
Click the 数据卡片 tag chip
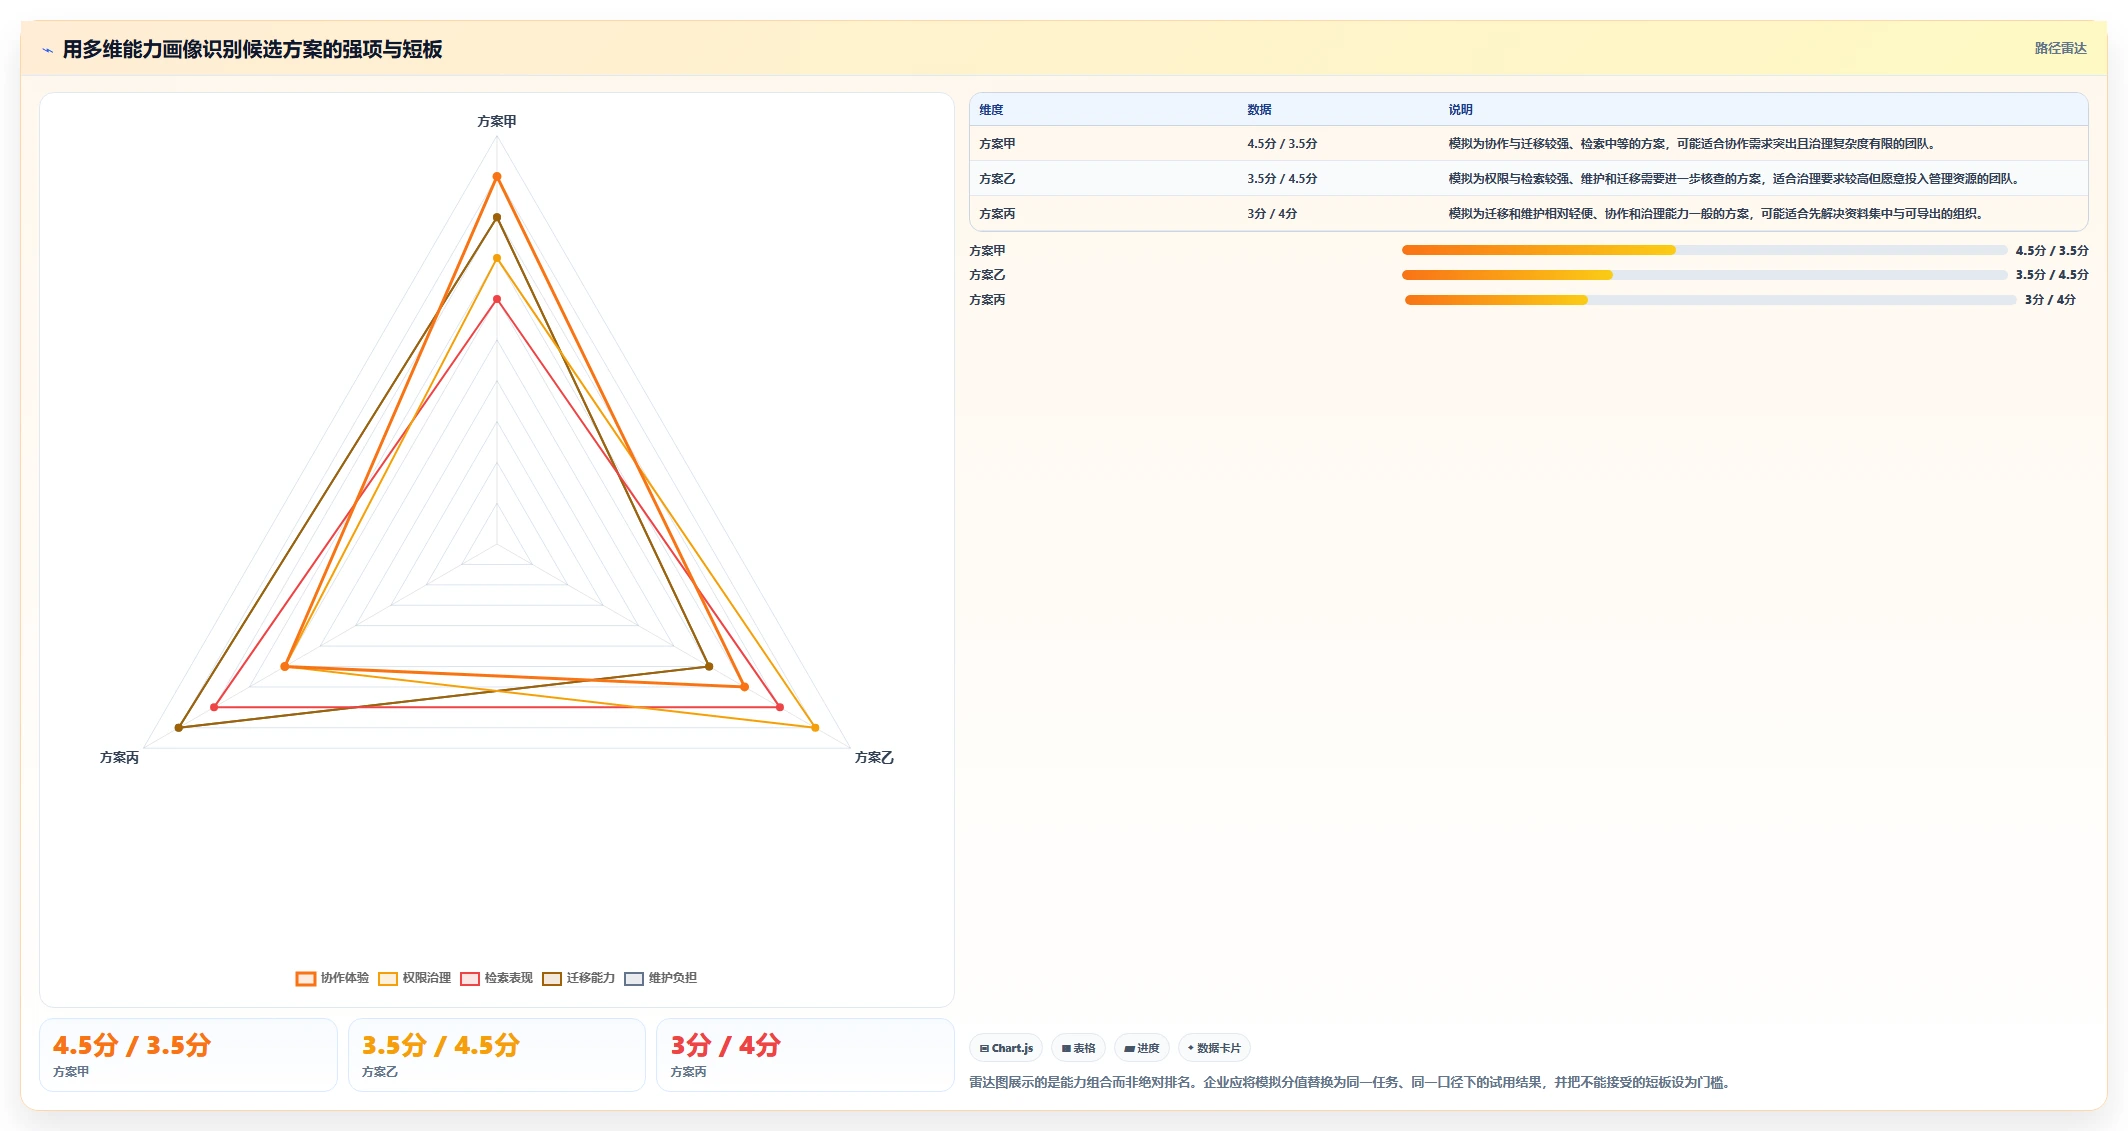coord(1214,1048)
